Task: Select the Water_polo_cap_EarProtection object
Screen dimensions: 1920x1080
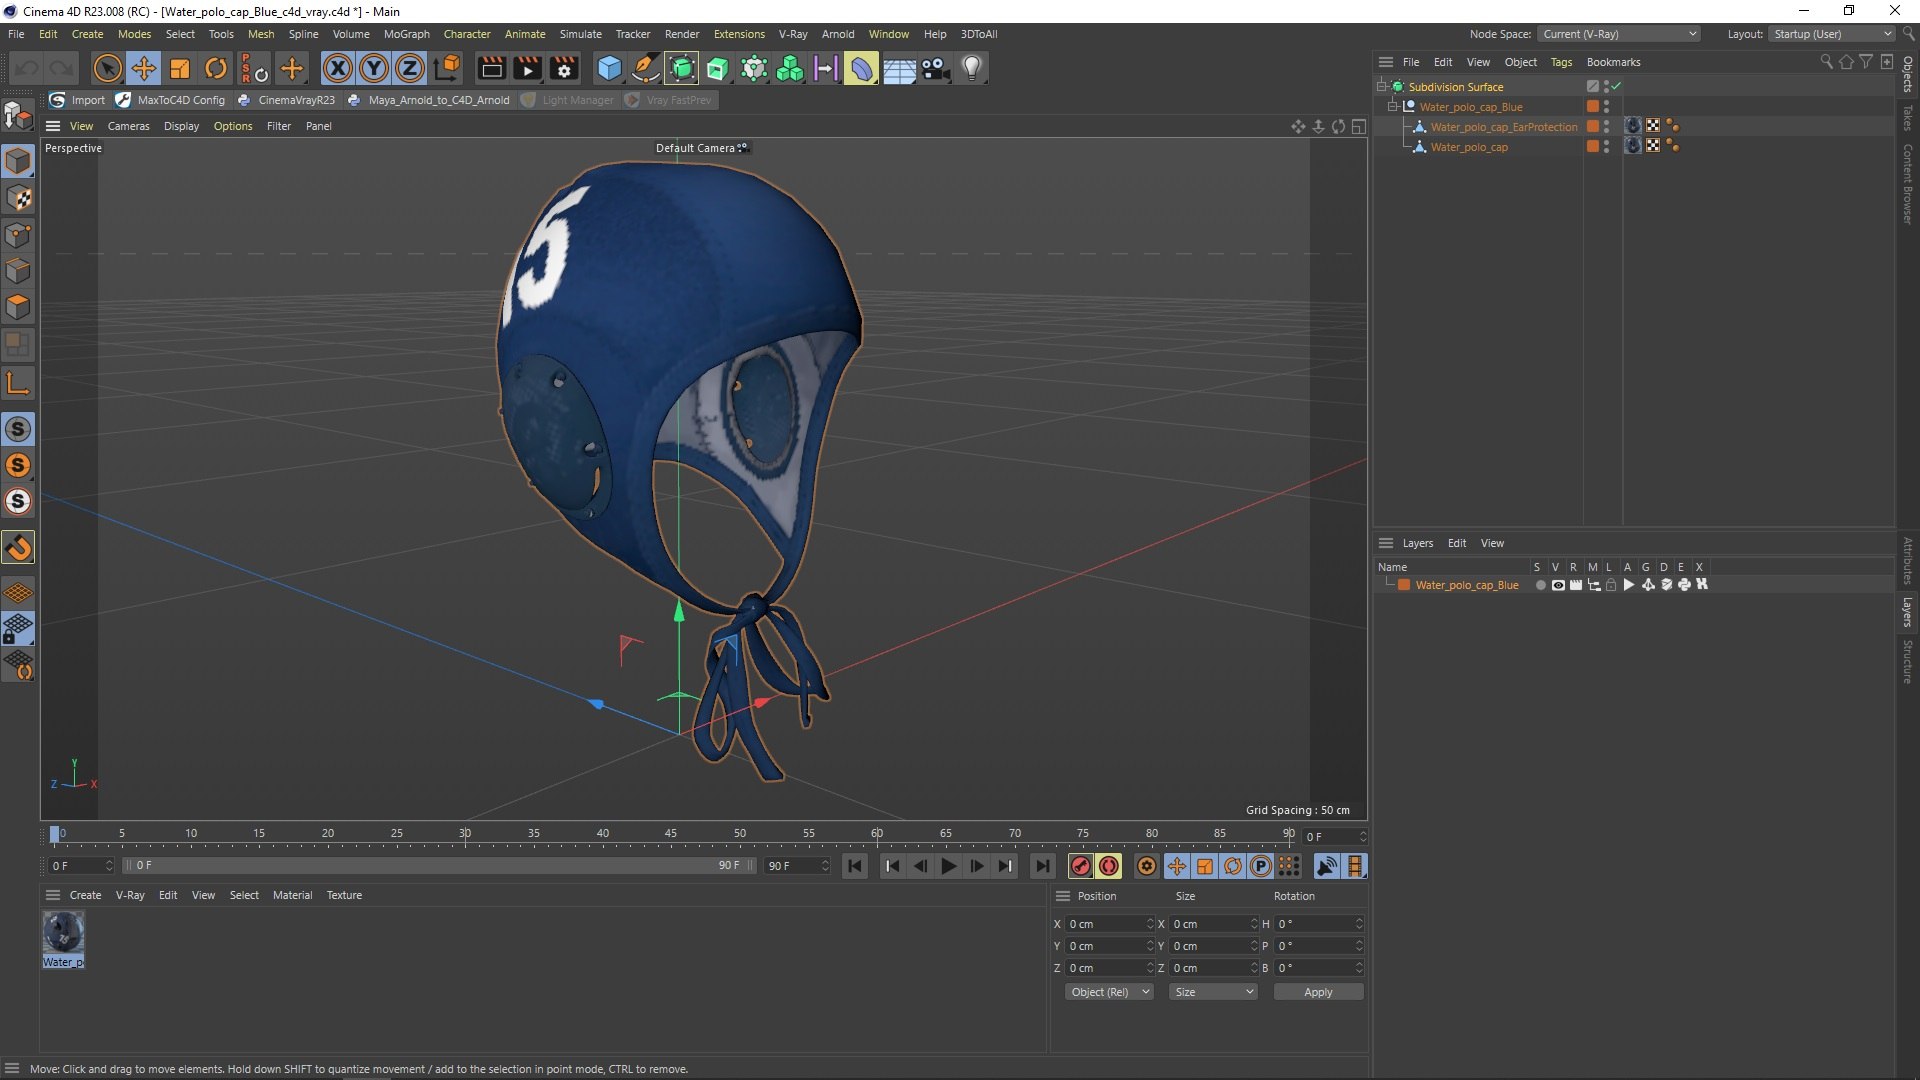Action: (x=1503, y=127)
